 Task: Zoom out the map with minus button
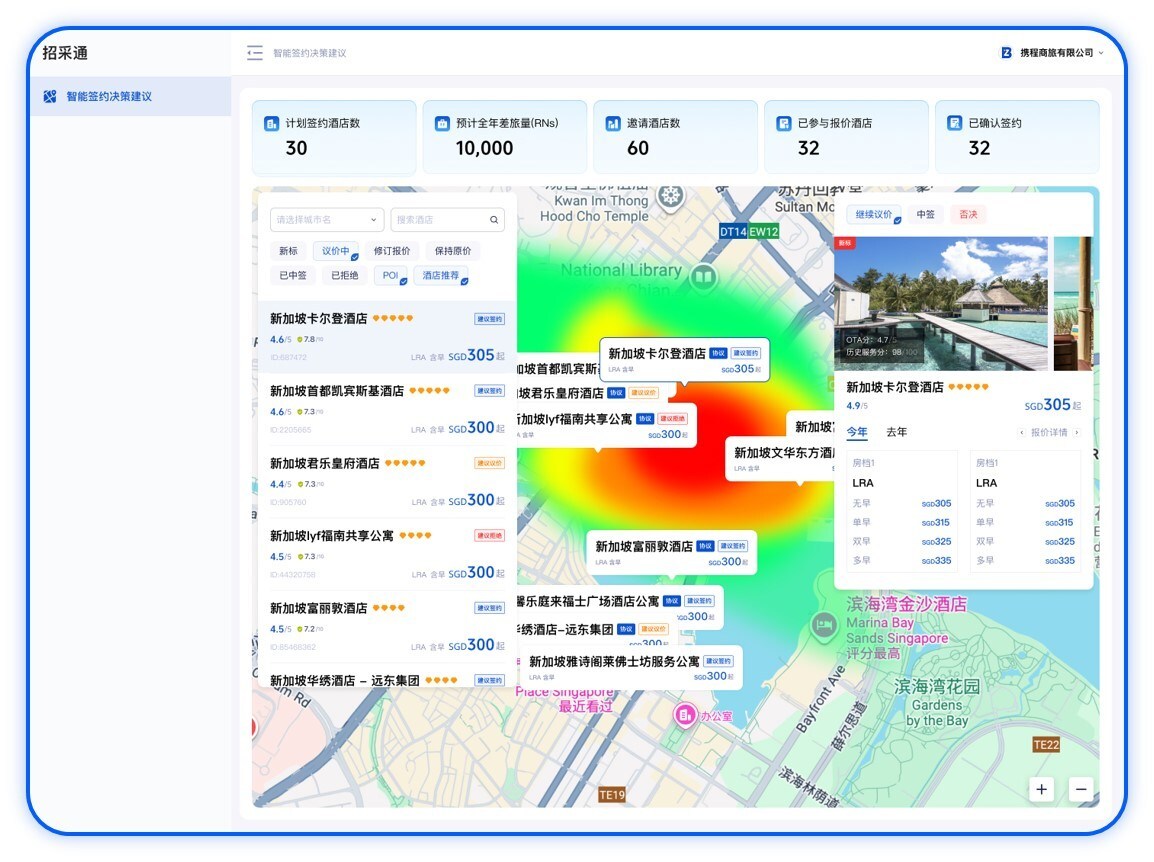tap(1080, 789)
